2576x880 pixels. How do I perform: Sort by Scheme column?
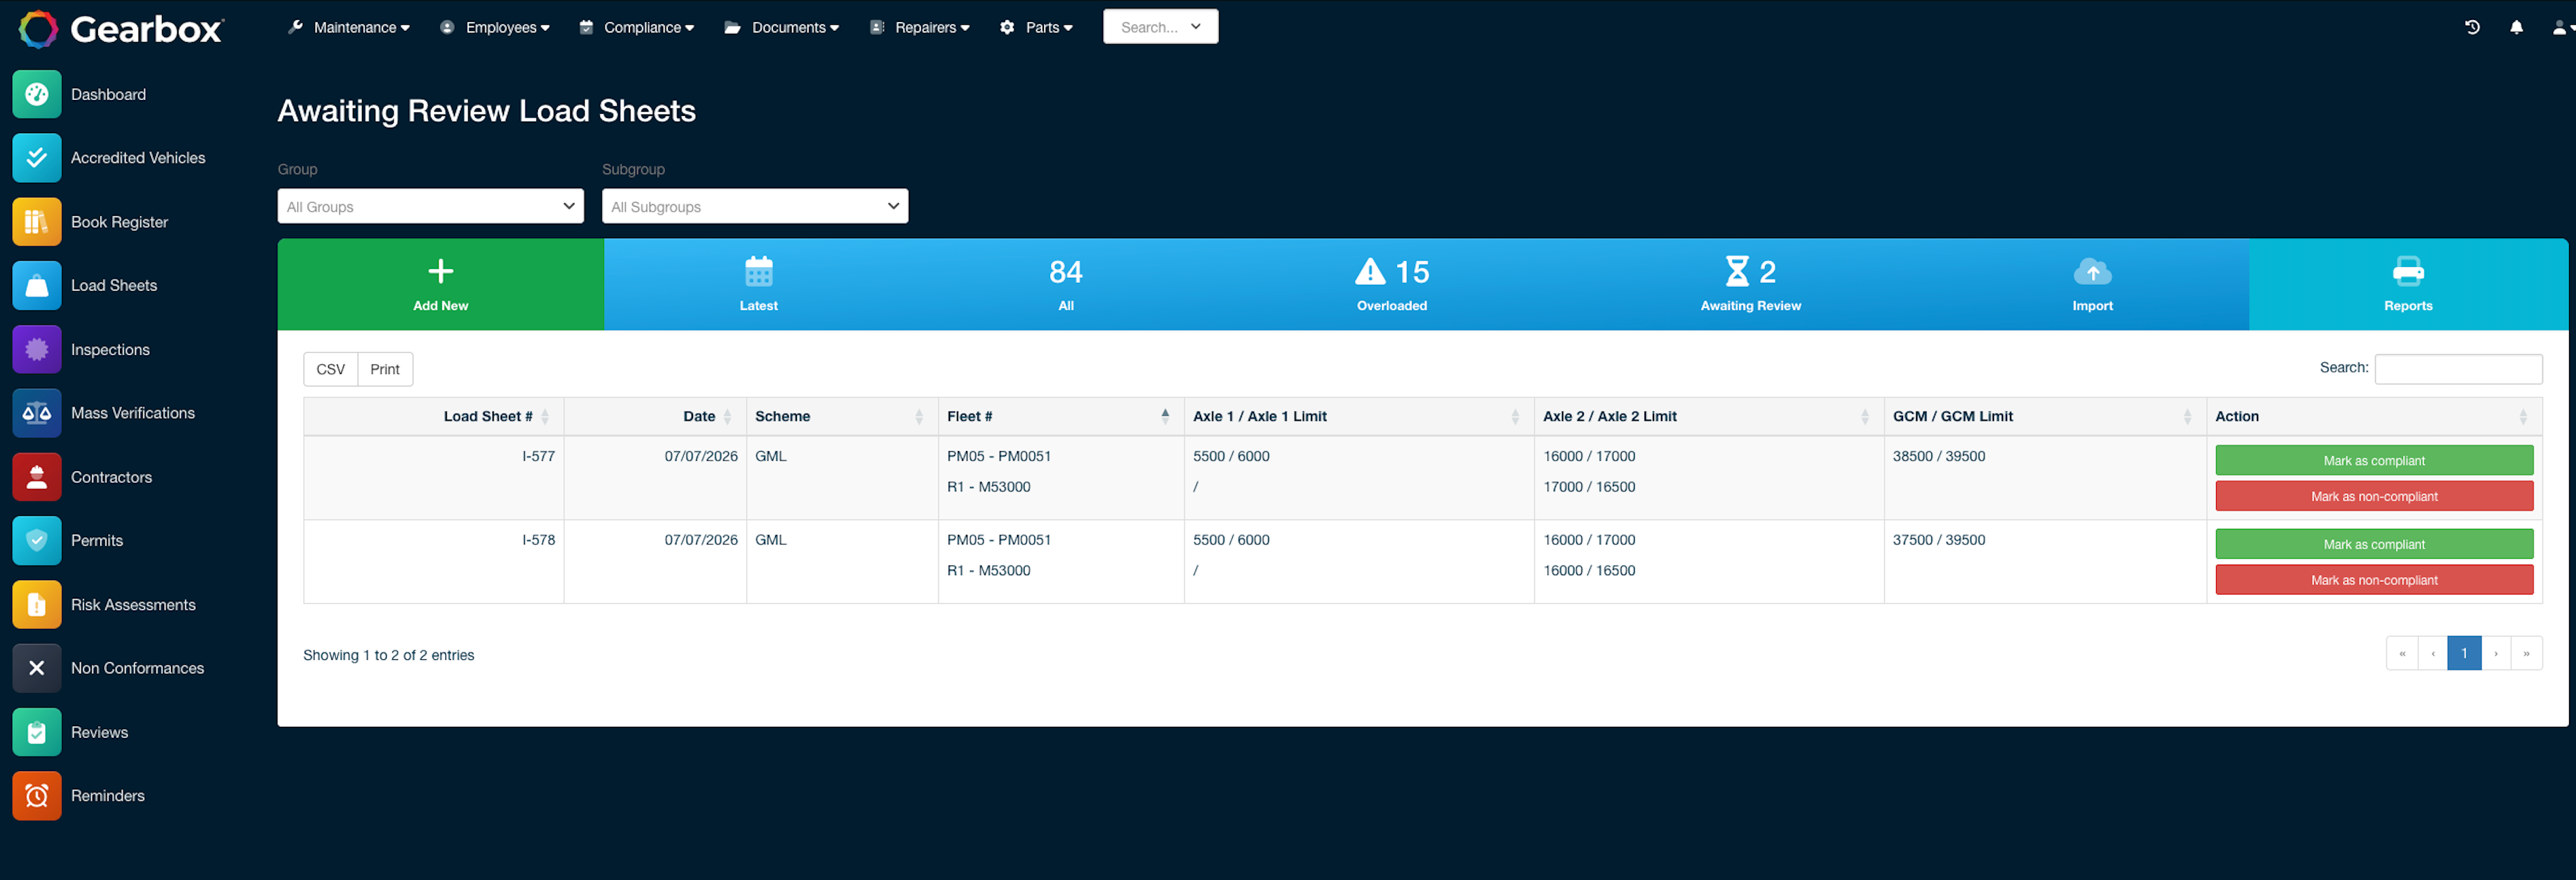pos(842,417)
